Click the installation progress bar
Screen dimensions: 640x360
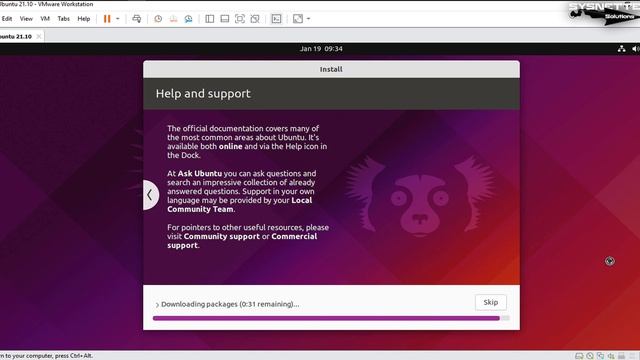(331, 318)
